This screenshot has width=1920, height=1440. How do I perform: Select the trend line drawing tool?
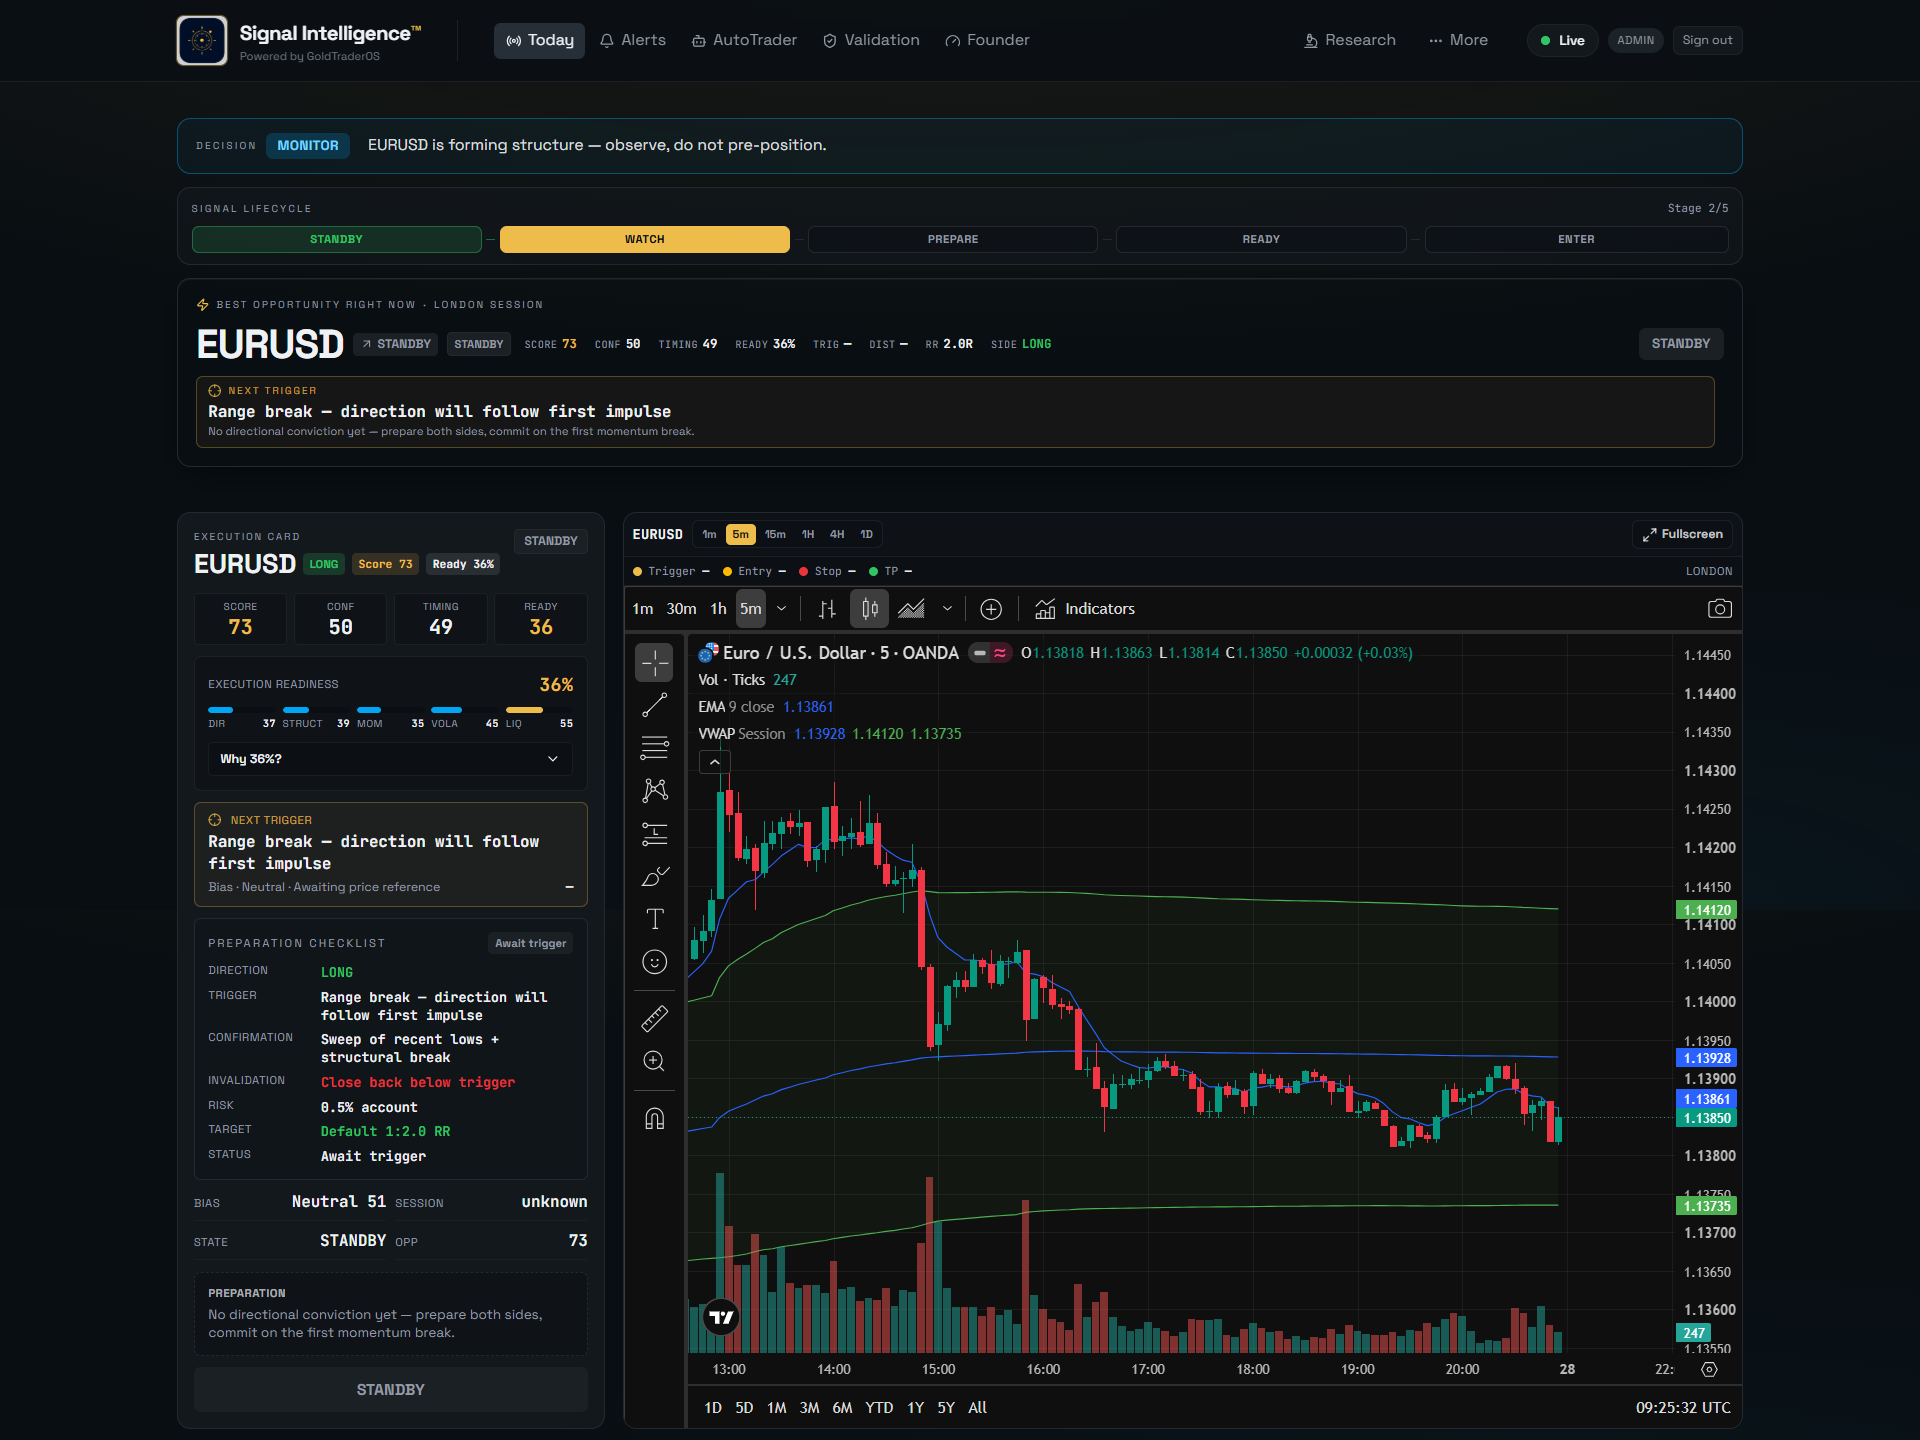click(x=655, y=705)
